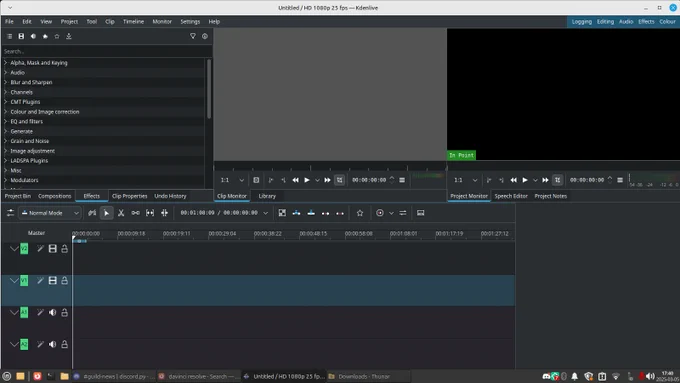Toggle lock on track V2
680x383 pixels.
(64, 249)
